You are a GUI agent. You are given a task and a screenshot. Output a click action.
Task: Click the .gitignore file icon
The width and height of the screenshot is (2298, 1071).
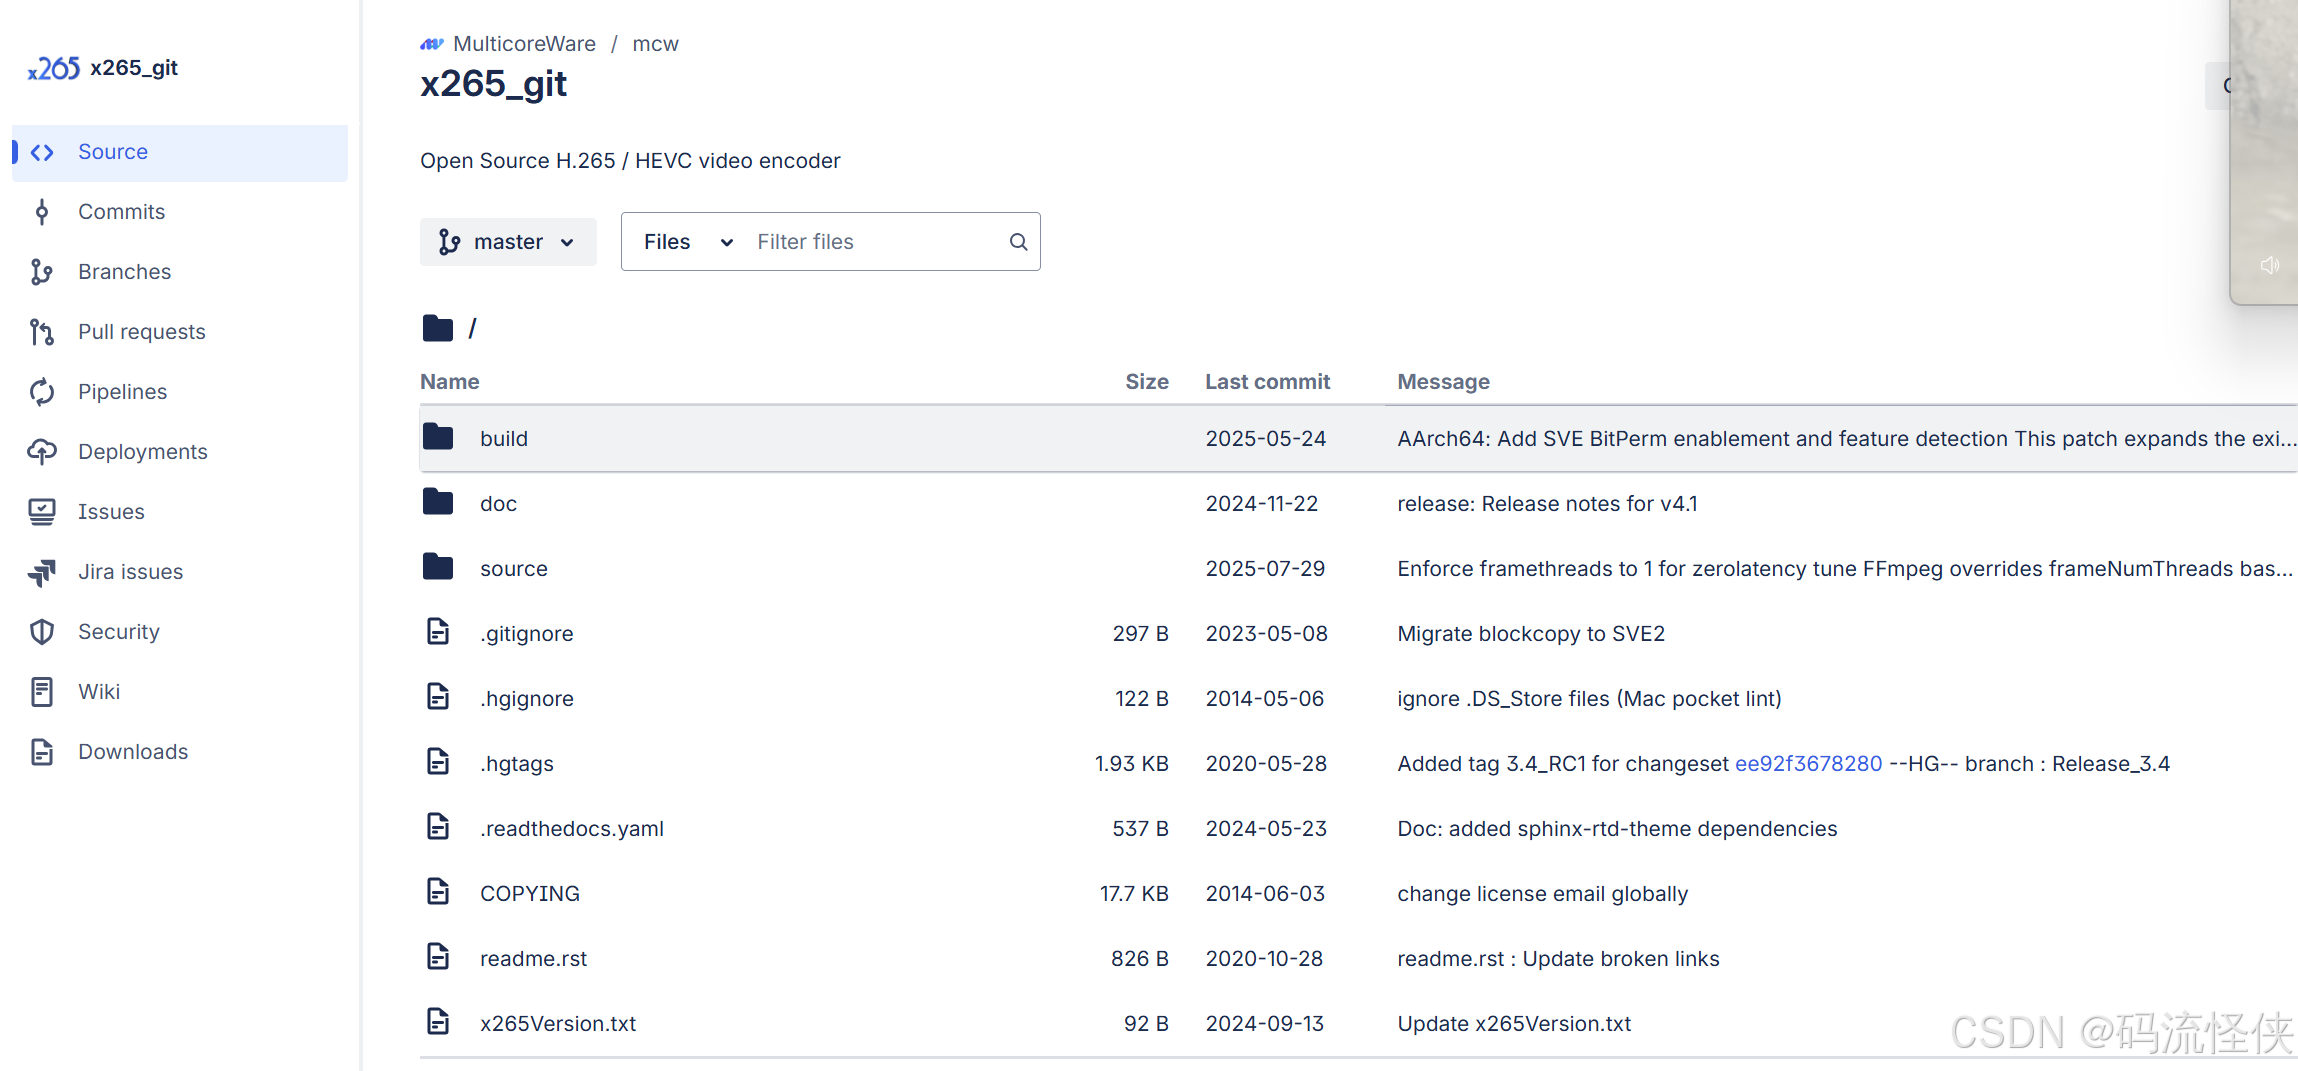point(438,632)
